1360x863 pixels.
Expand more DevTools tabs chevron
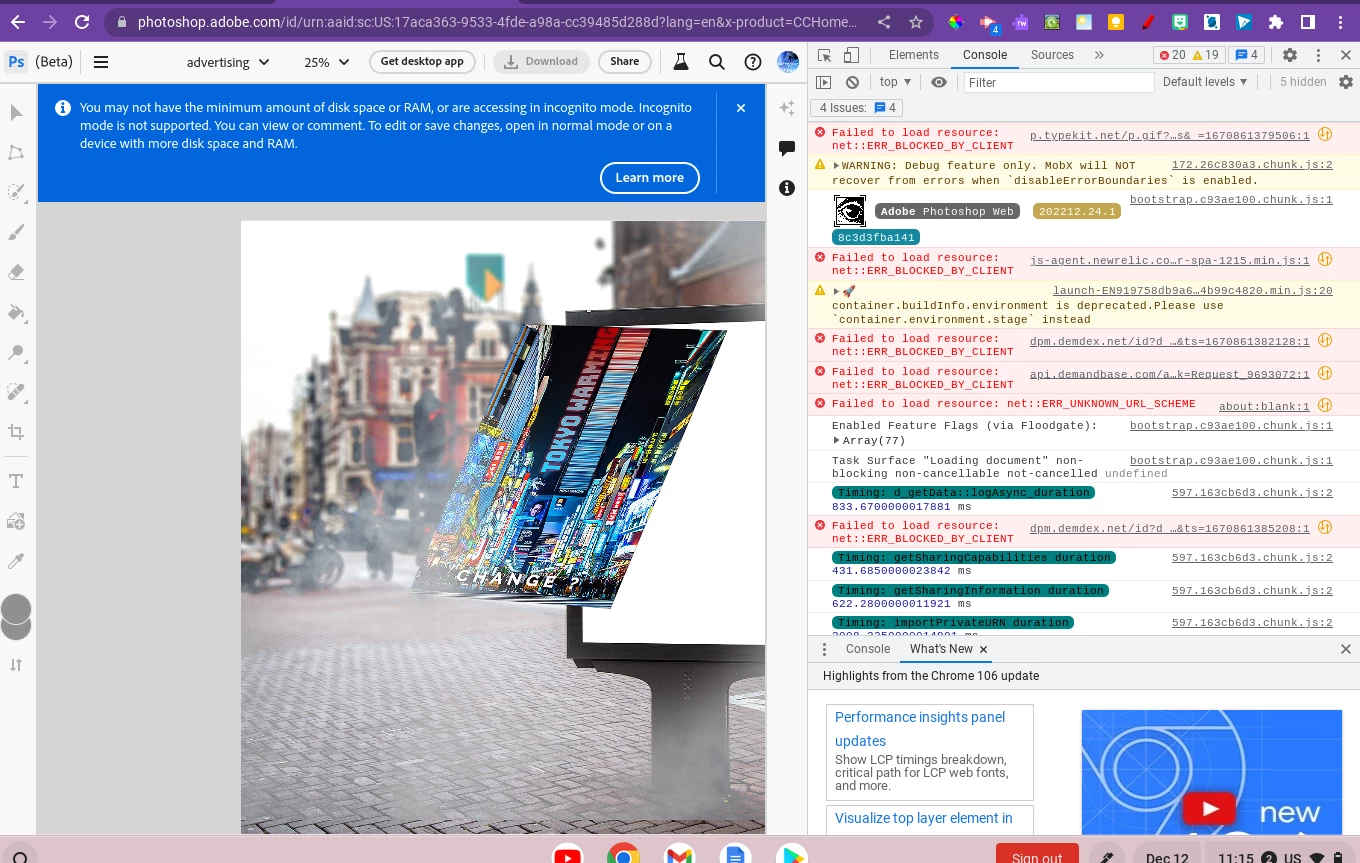pyautogui.click(x=1099, y=55)
